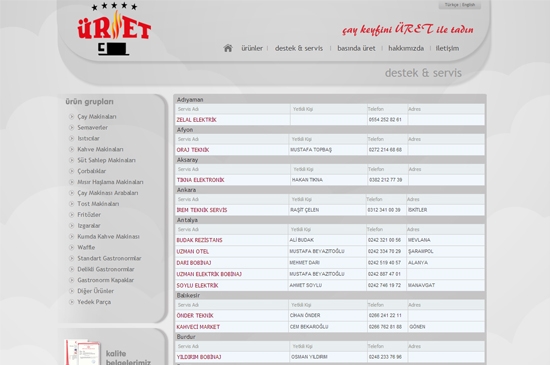This screenshot has height=365, width=550.
Task: Open ORAJ TEKNİK service entry
Action: coord(193,150)
